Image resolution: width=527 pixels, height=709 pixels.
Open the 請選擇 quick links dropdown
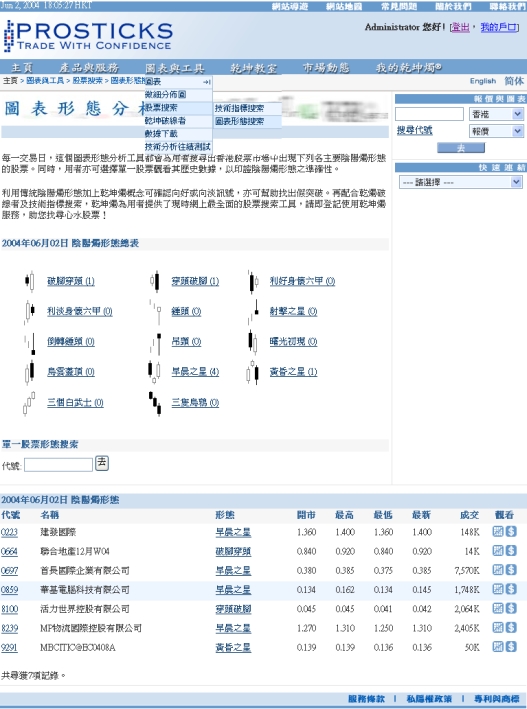point(461,182)
